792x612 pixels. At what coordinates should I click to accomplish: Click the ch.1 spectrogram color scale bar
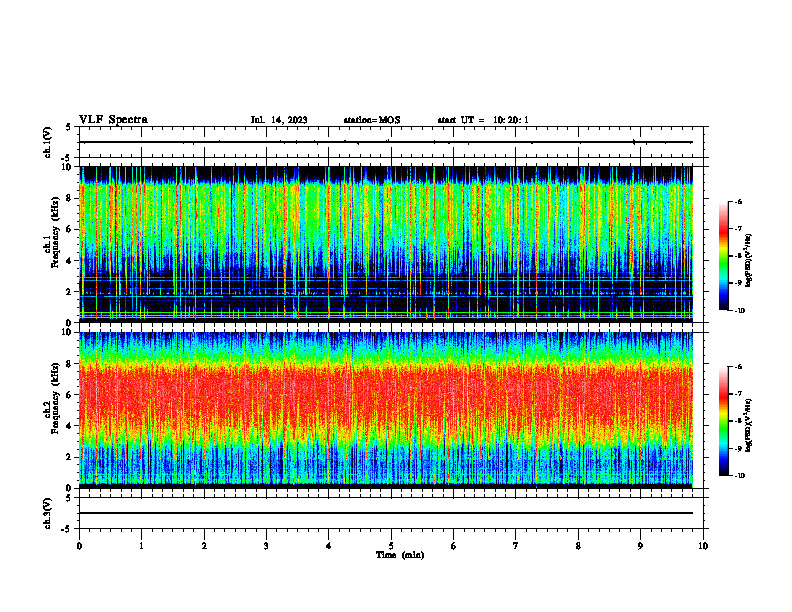coord(723,256)
